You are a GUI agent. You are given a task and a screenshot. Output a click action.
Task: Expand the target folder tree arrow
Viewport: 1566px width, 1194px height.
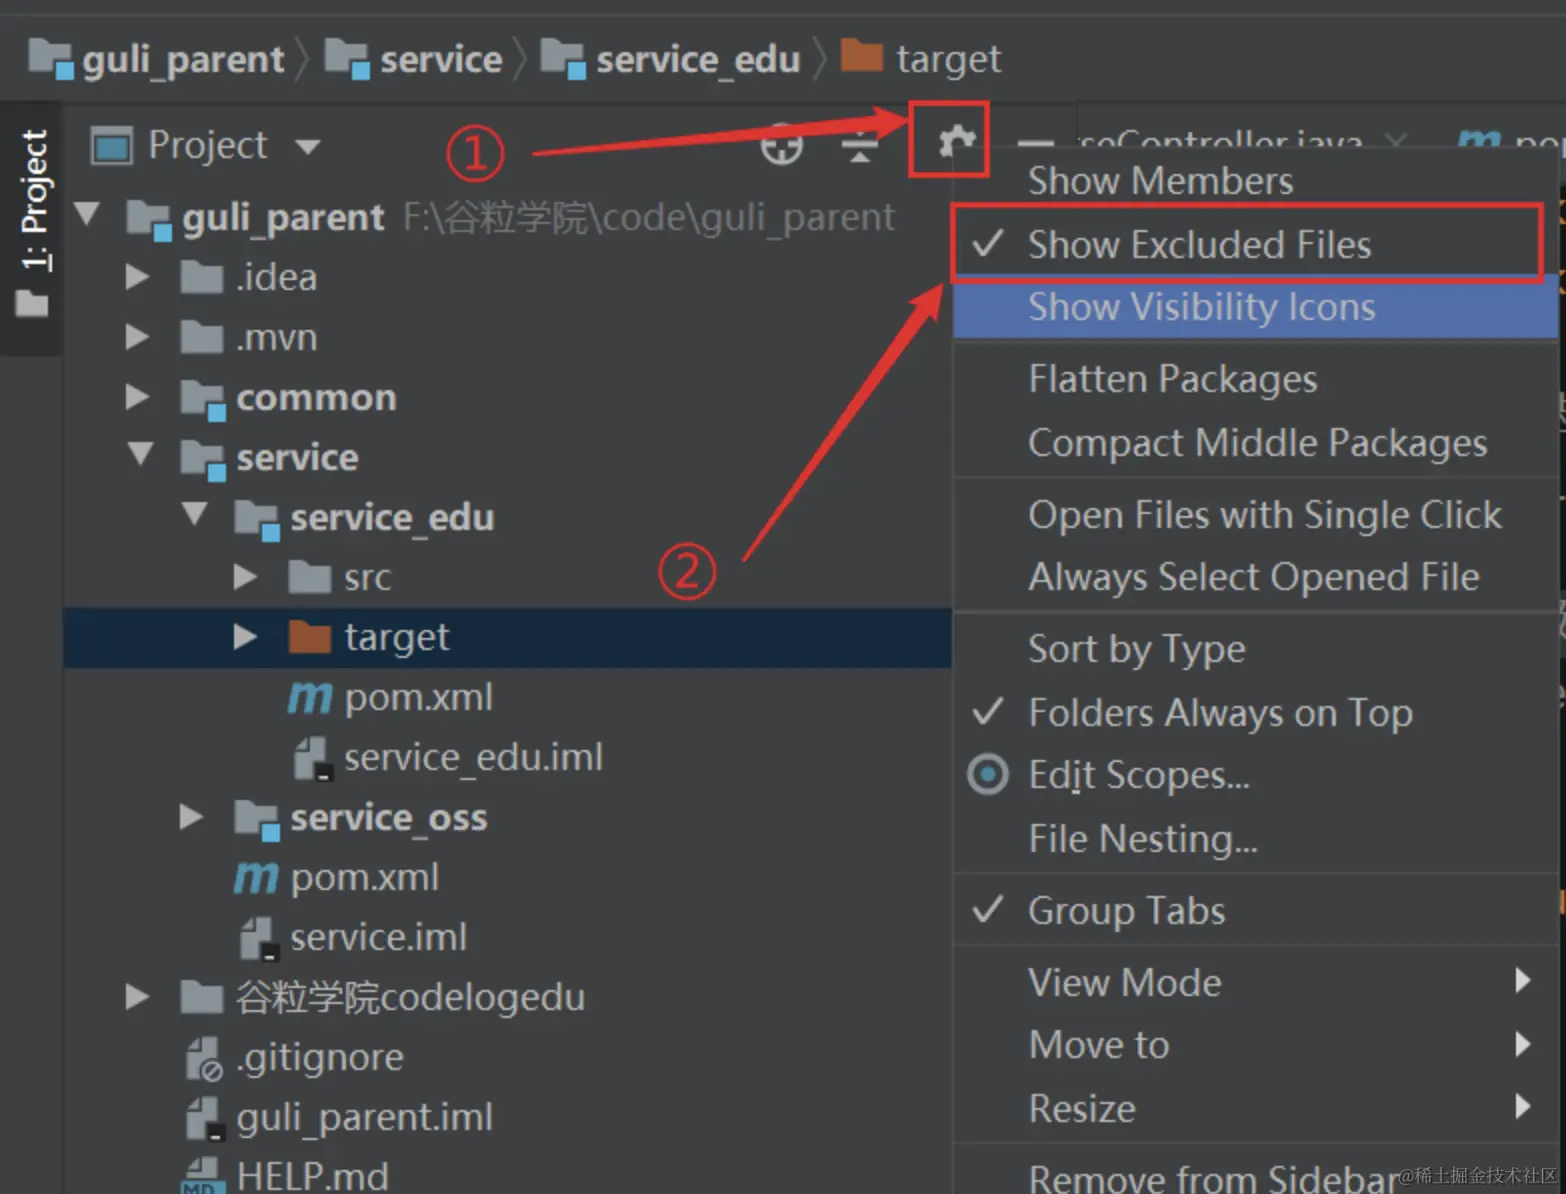click(245, 637)
